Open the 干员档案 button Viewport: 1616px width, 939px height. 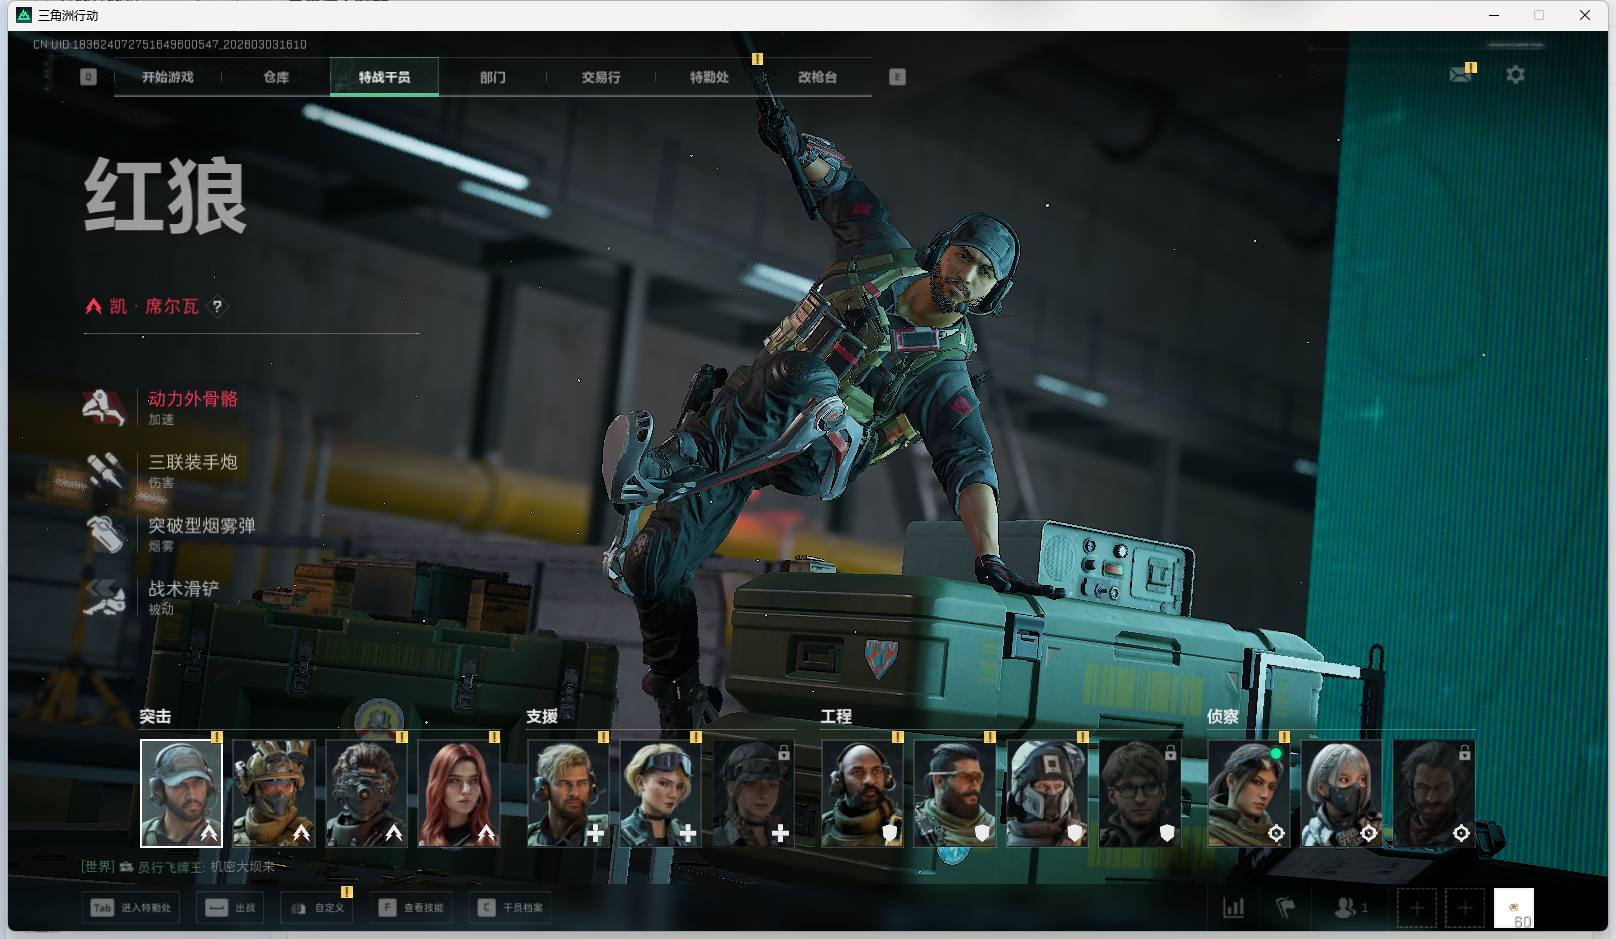pos(510,908)
